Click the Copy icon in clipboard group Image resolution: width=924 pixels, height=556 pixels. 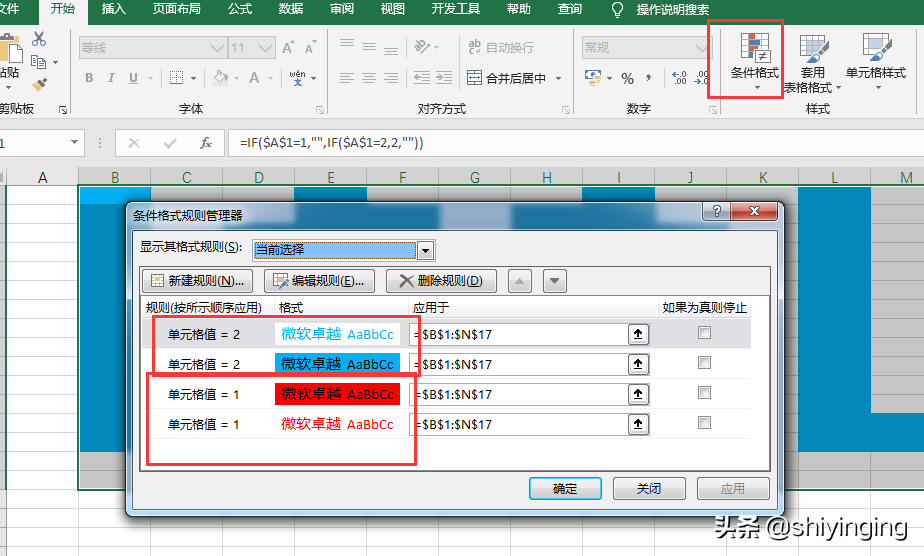coord(38,62)
